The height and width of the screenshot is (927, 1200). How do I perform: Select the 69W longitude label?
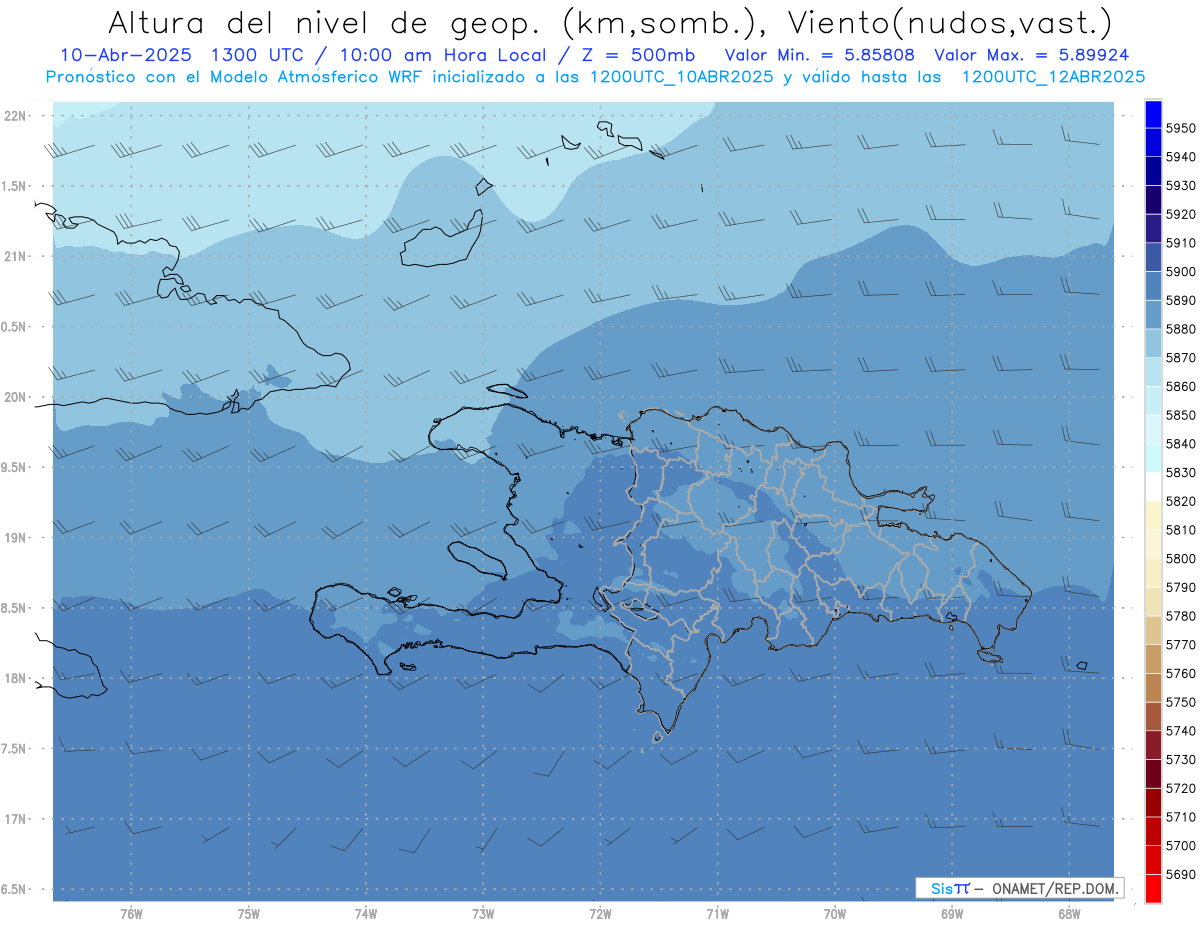pos(952,913)
